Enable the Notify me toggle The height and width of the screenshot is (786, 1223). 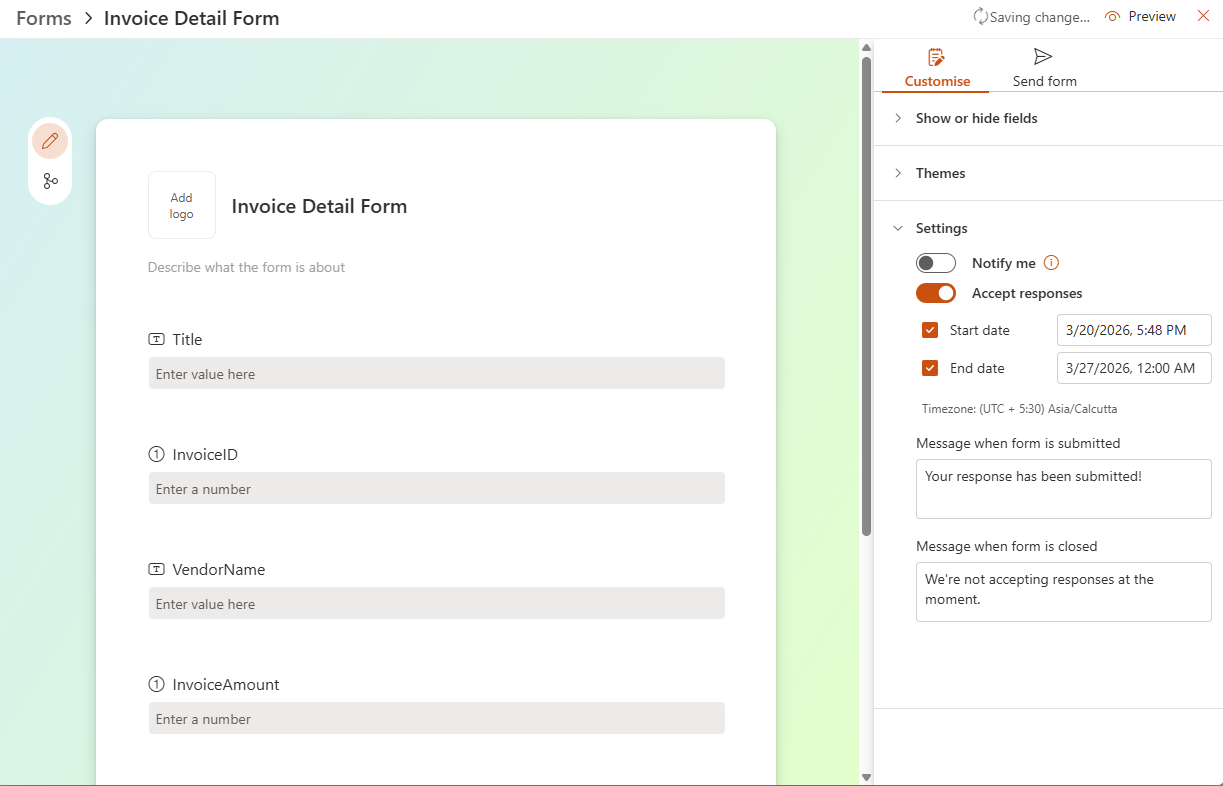(x=936, y=263)
